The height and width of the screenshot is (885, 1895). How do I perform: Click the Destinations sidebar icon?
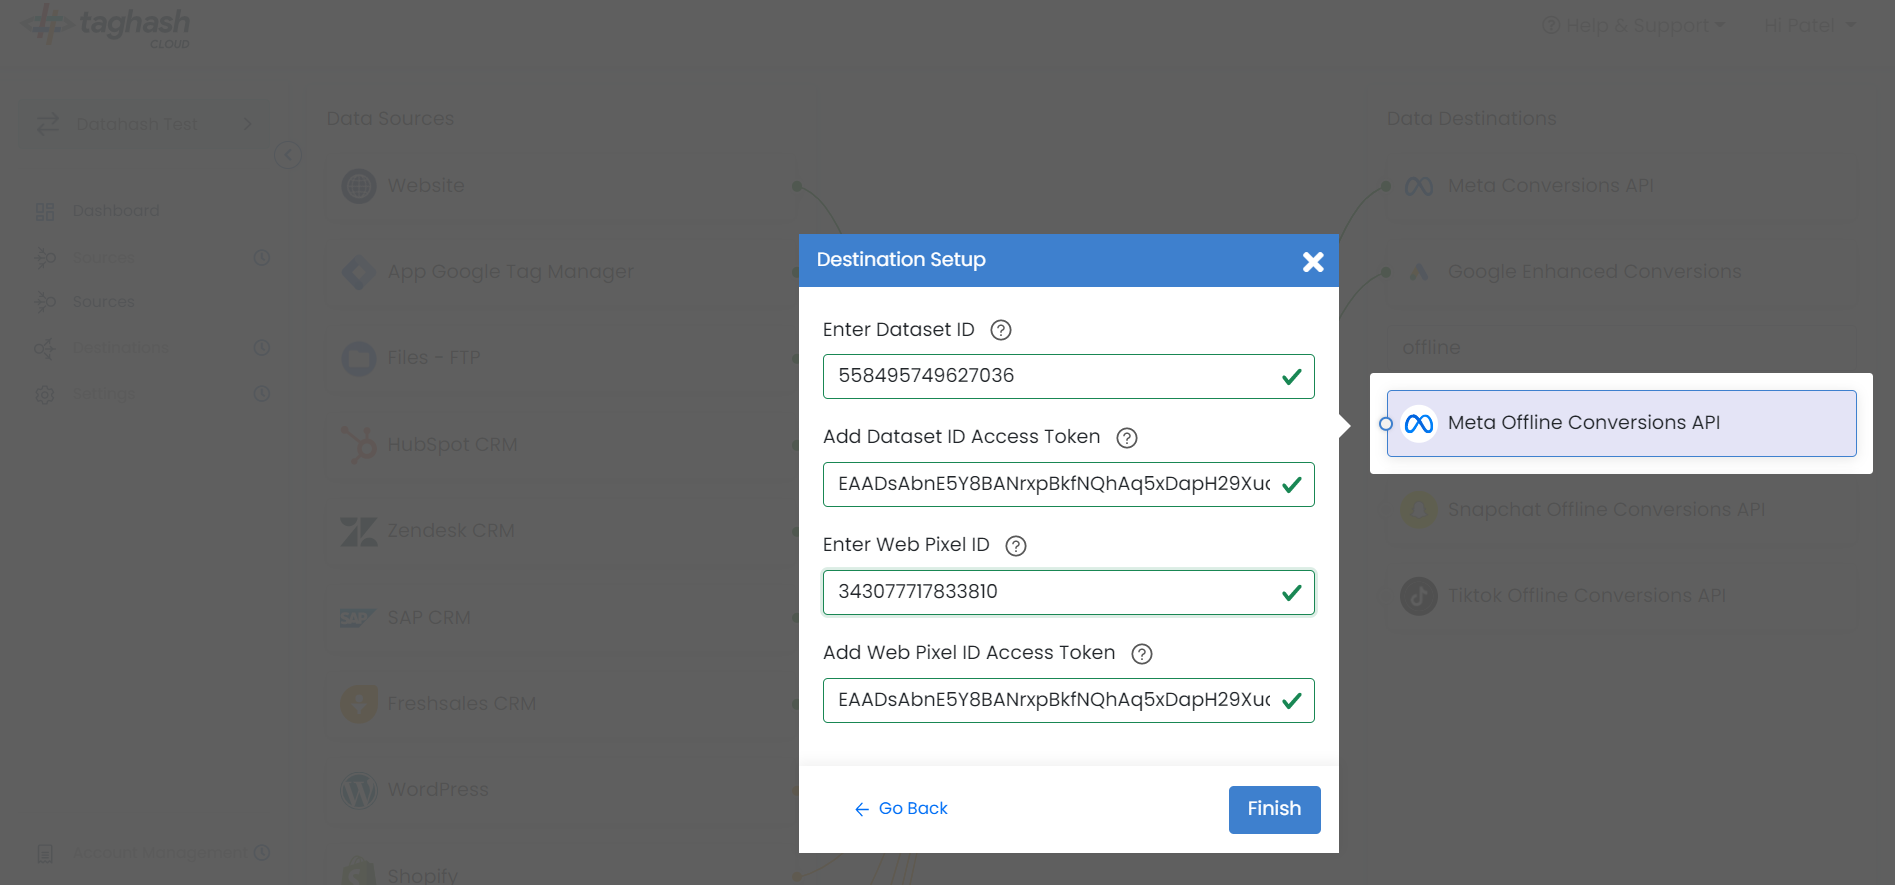[45, 348]
